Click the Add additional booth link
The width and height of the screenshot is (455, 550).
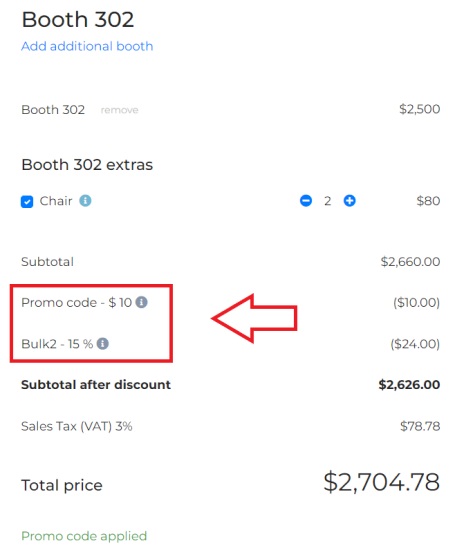pyautogui.click(x=87, y=46)
